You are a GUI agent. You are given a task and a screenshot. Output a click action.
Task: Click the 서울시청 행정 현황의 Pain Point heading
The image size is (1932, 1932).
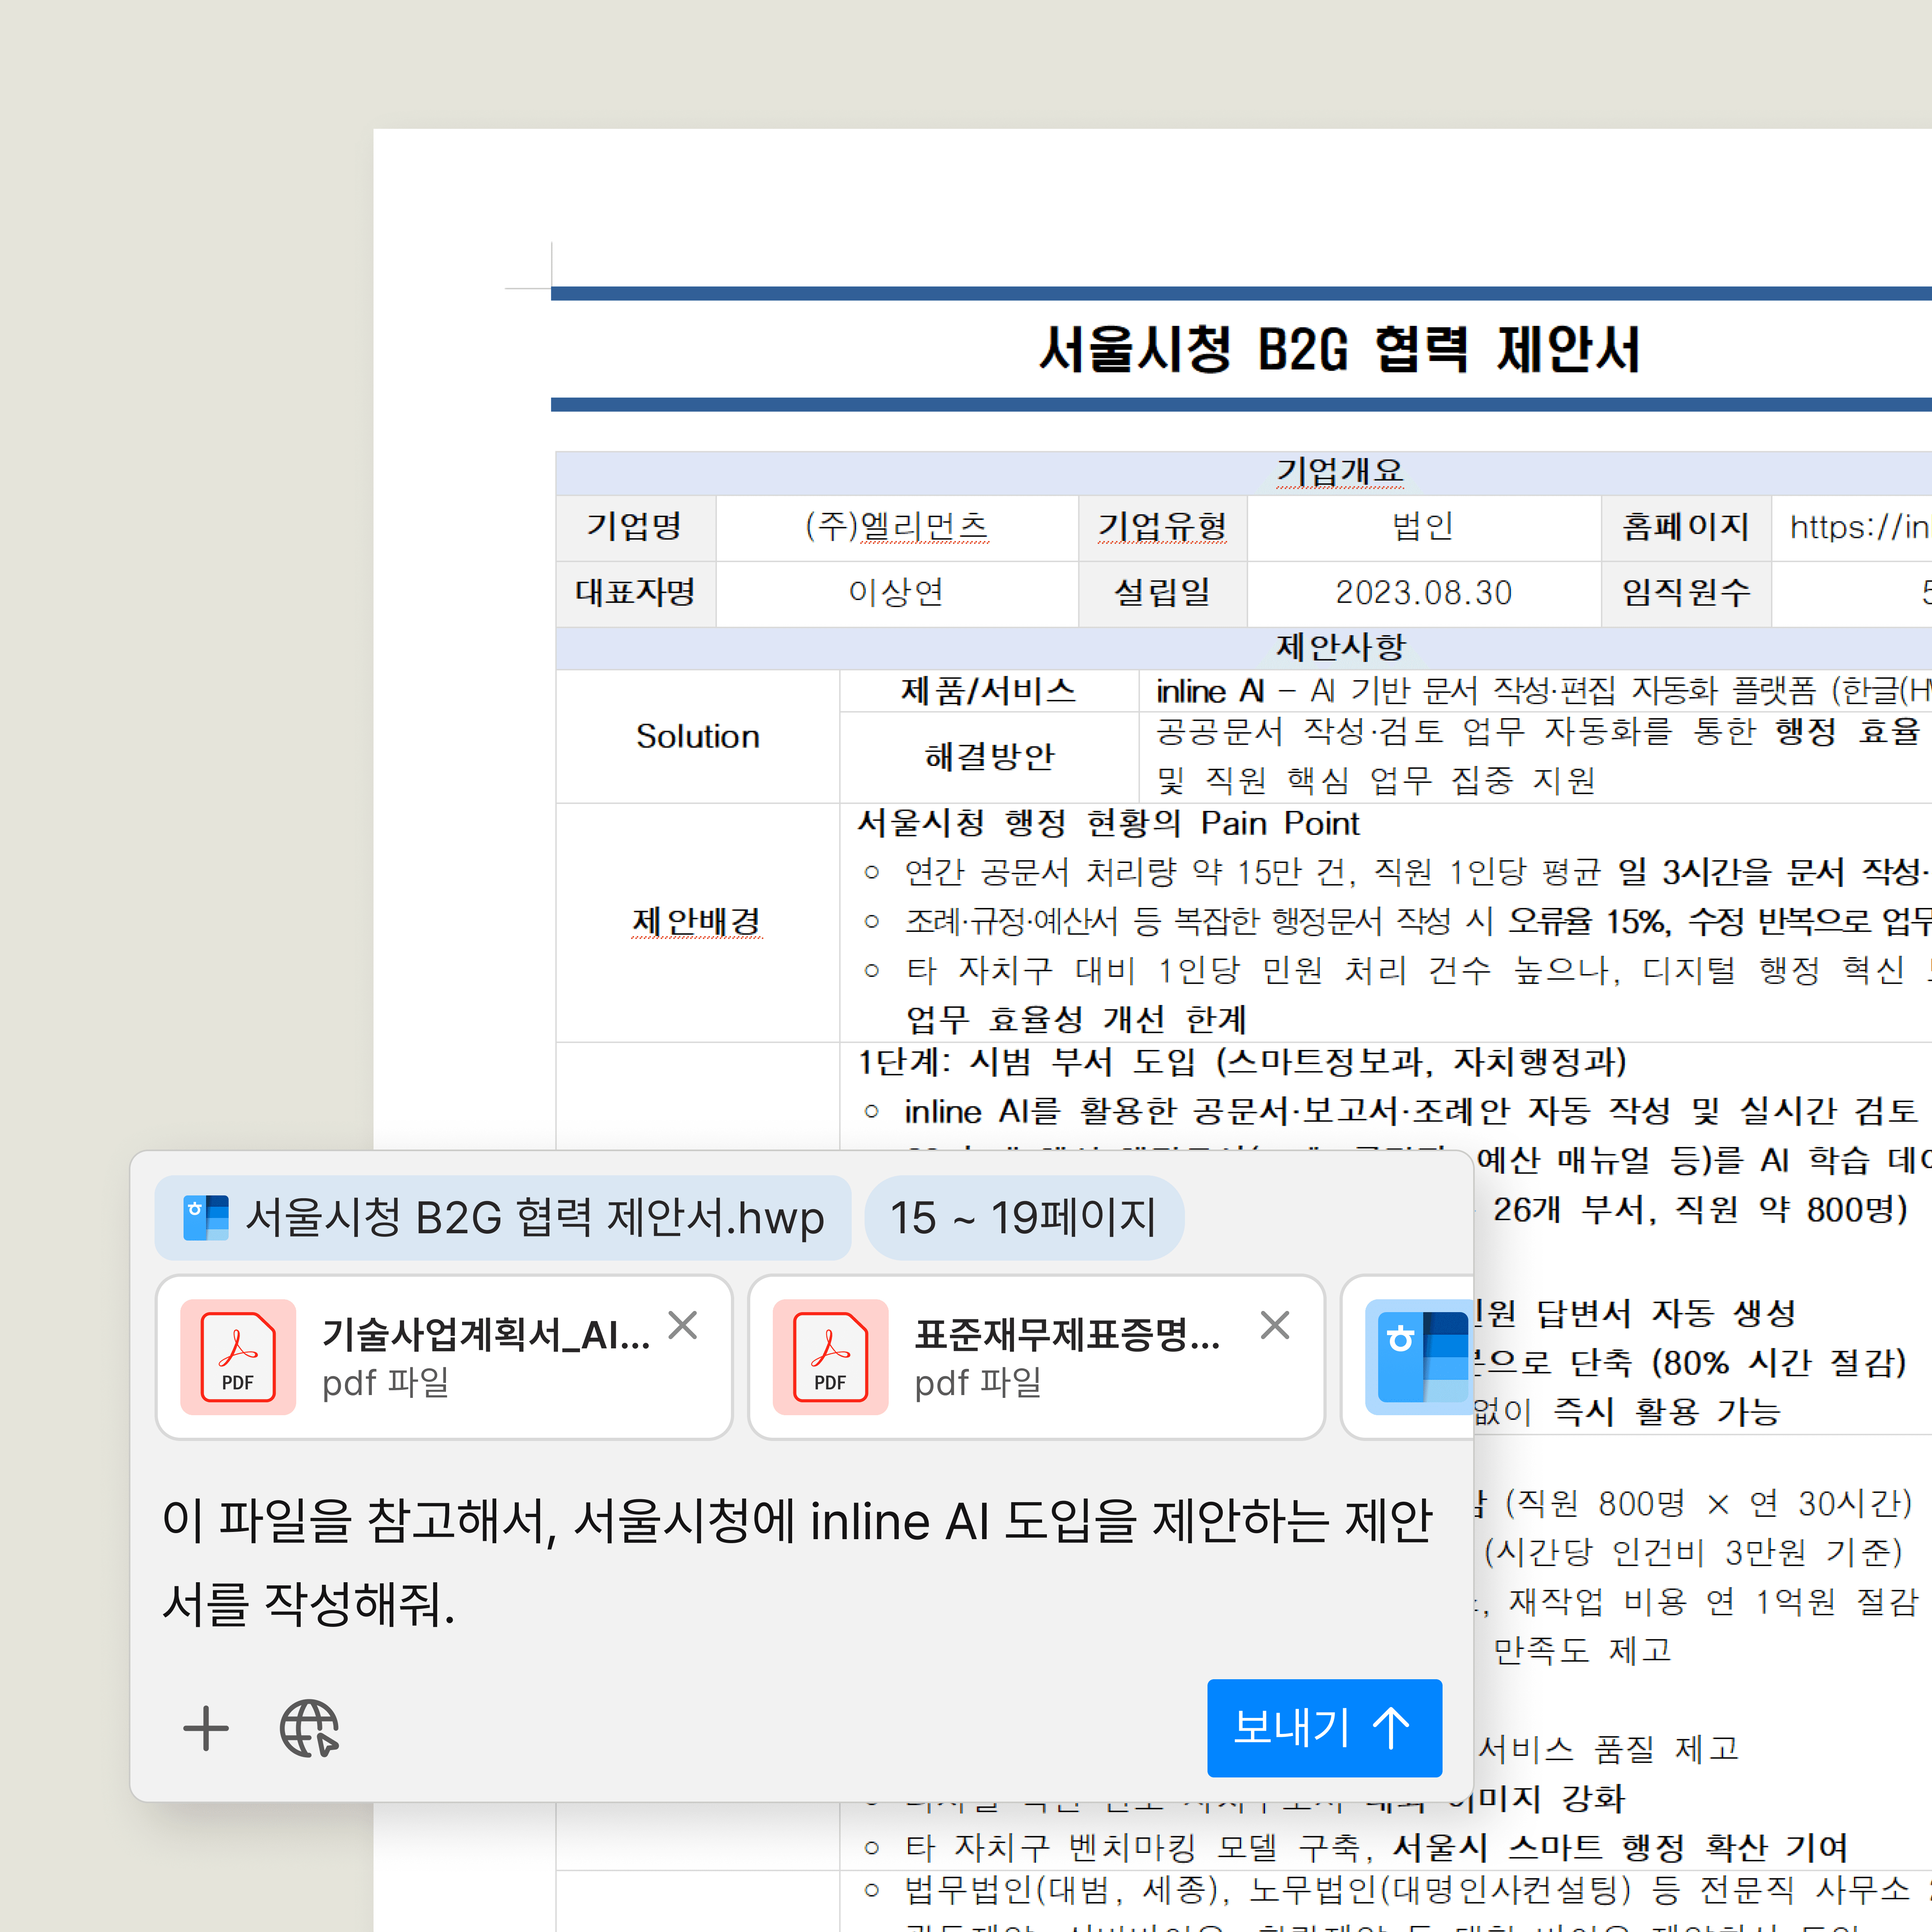click(x=1108, y=823)
